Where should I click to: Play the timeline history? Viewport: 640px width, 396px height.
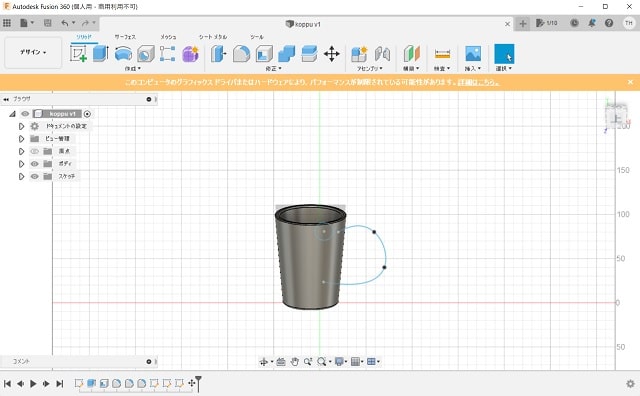point(33,383)
